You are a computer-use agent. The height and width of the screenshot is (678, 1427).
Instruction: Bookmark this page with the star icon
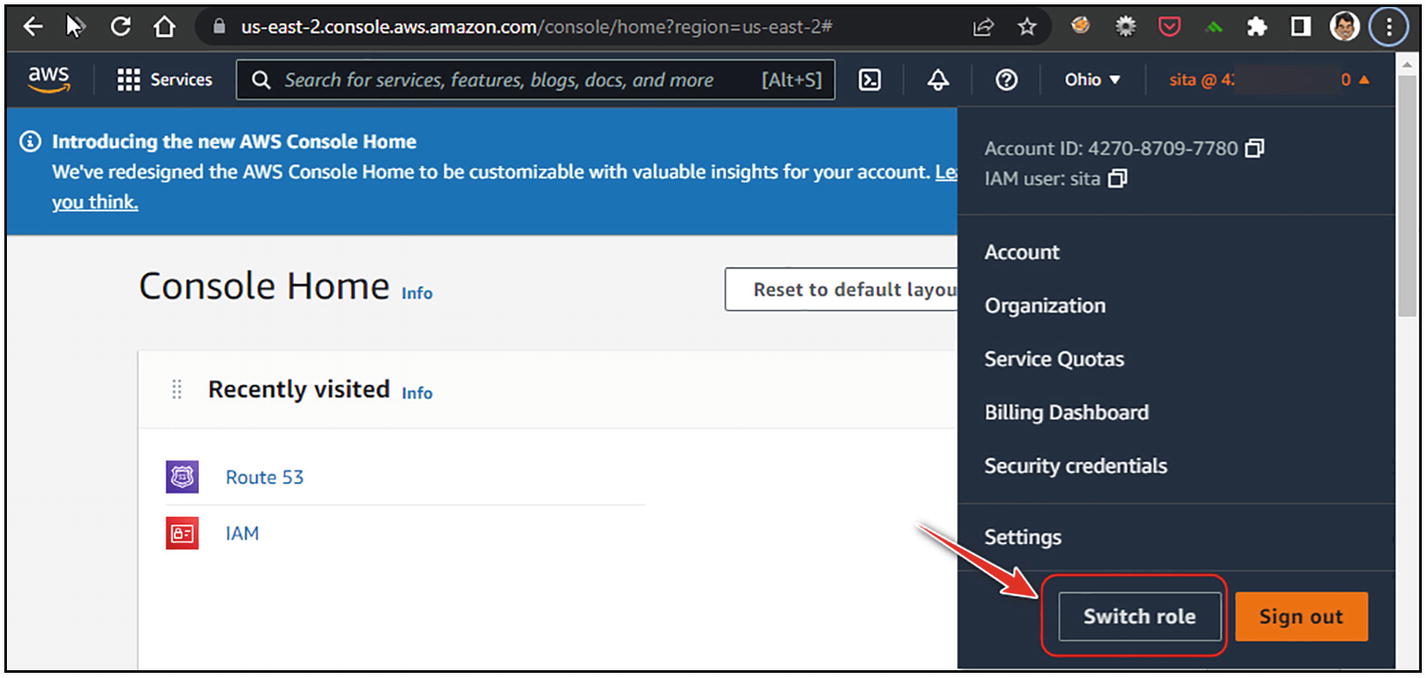[x=1027, y=27]
